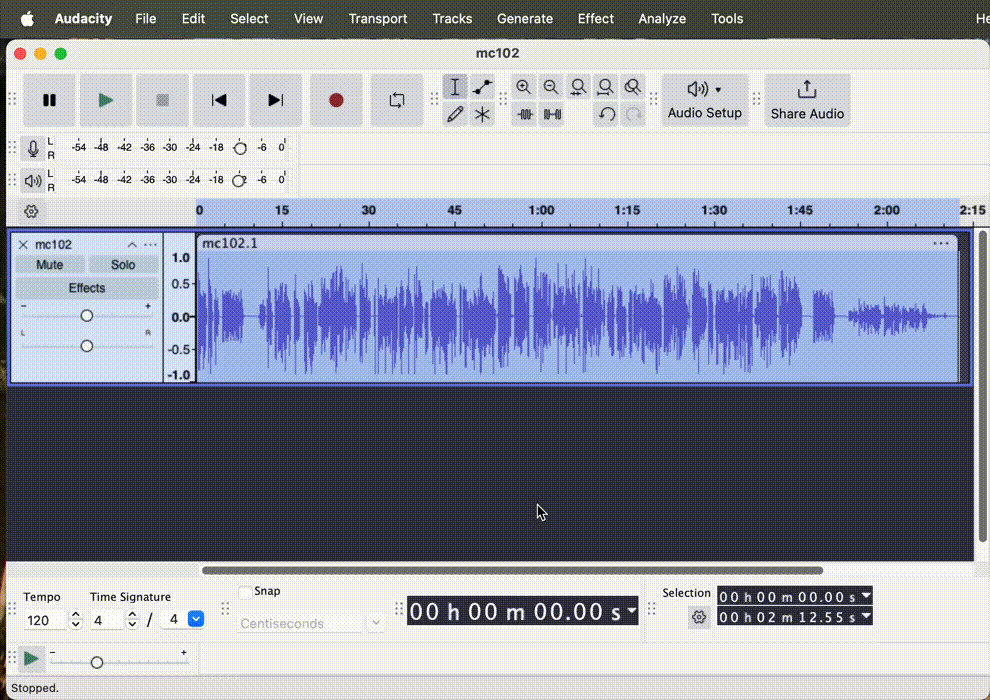Screen dimensions: 990x700
Task: Click the time signature numerator stepper
Action: coord(132,619)
